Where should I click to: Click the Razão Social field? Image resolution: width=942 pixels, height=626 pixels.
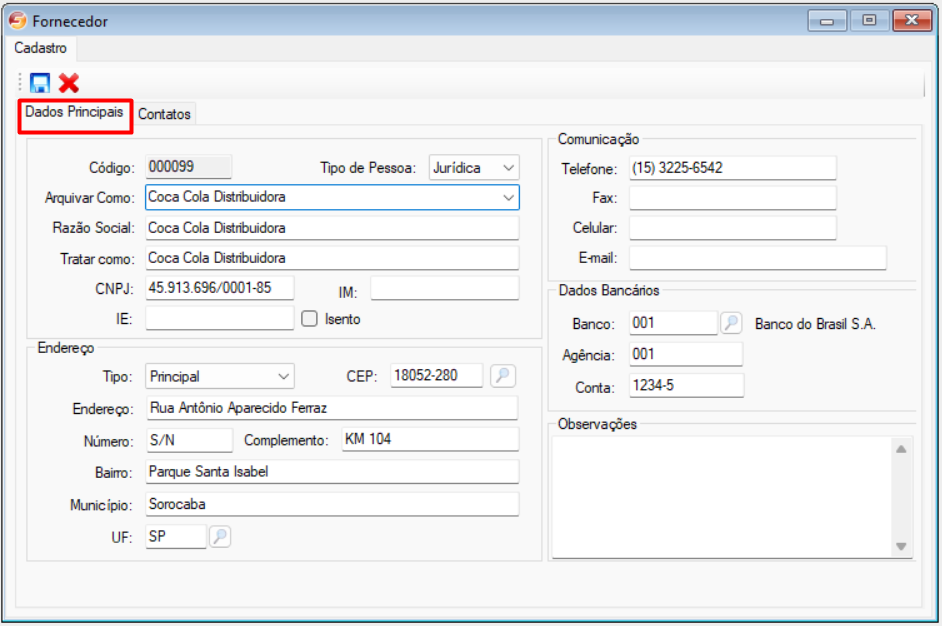pyautogui.click(x=332, y=228)
